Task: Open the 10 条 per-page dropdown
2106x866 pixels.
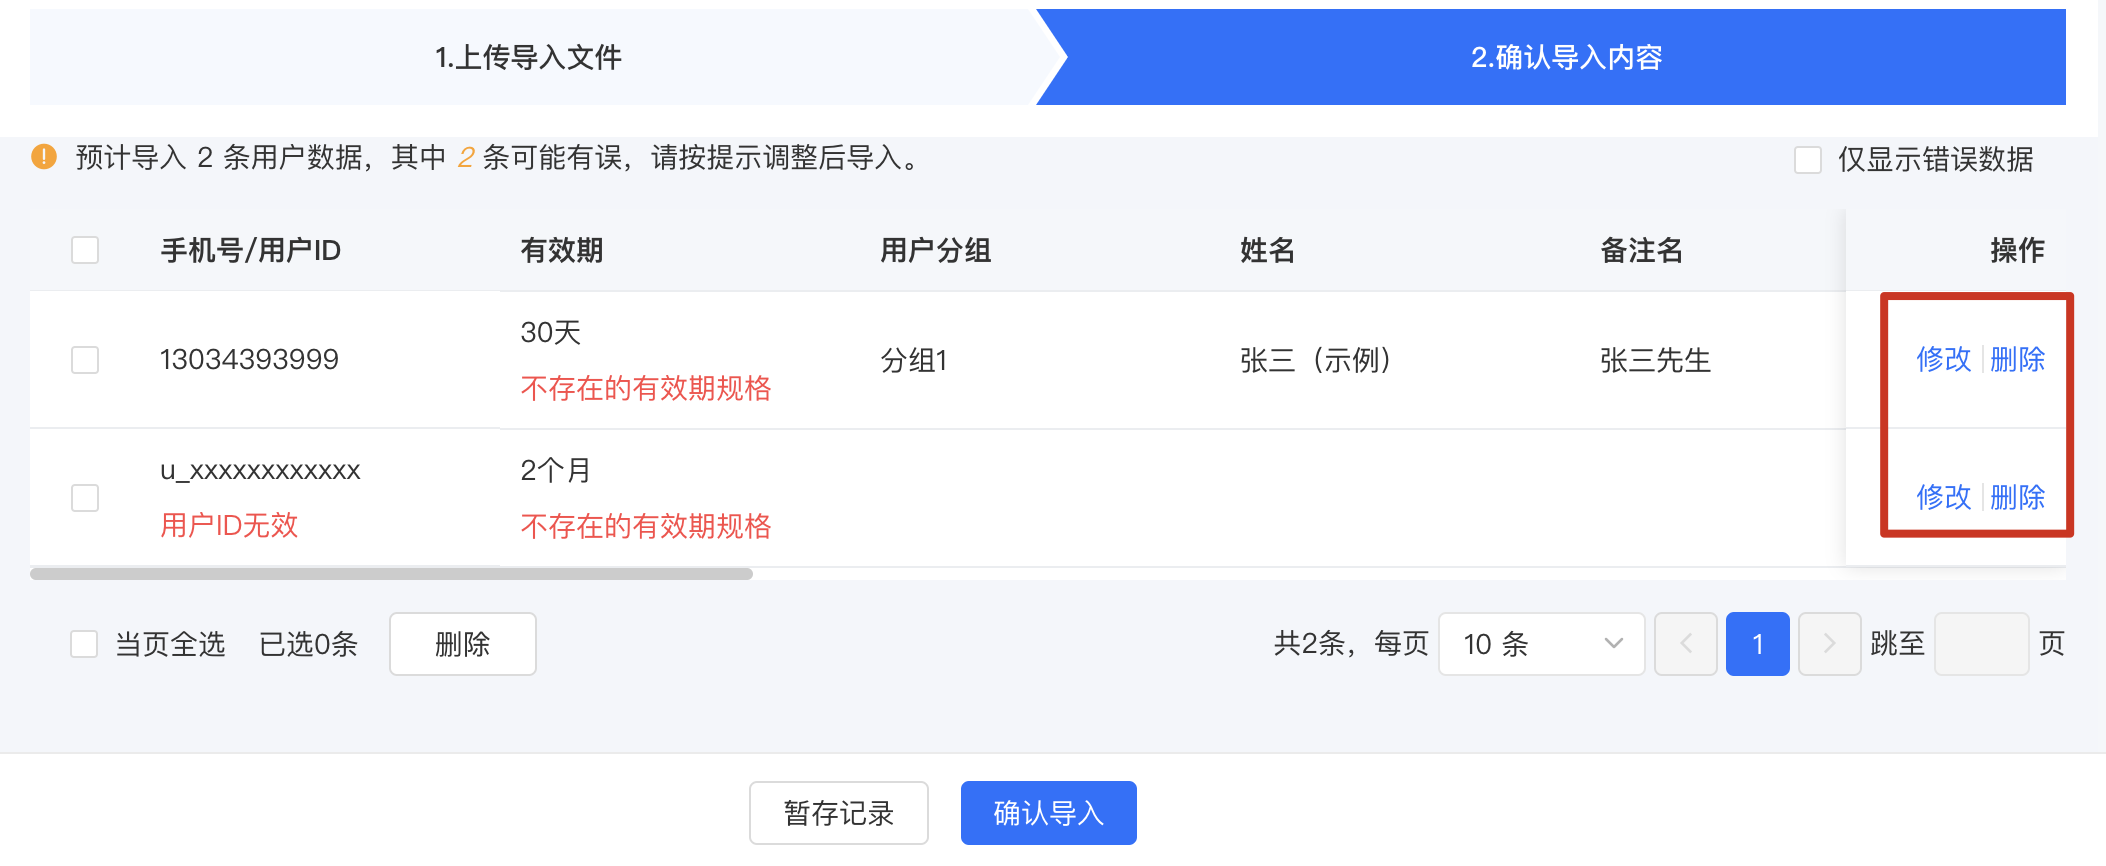Action: coord(1541,644)
